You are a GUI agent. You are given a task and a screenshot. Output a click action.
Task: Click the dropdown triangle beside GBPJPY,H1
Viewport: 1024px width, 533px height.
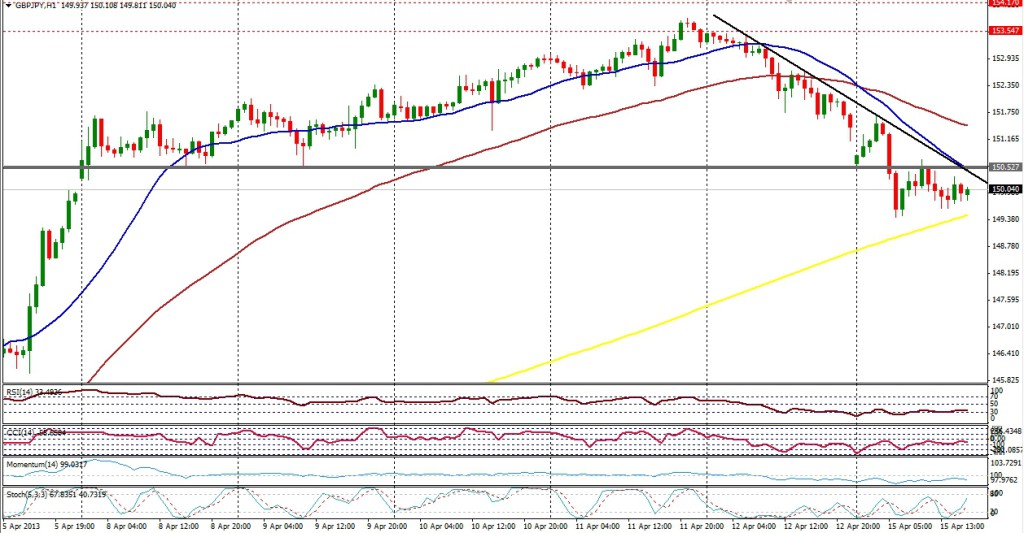point(7,5)
